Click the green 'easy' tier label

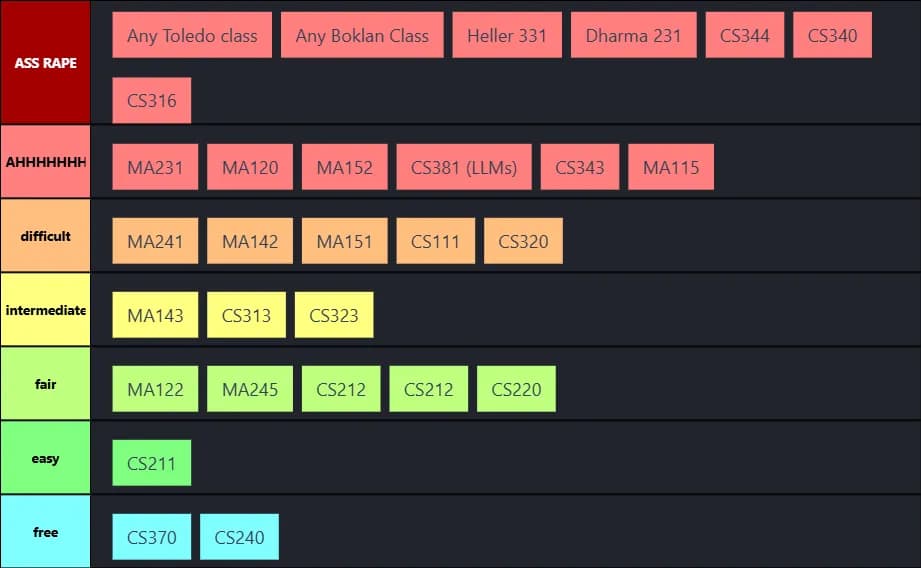click(45, 458)
